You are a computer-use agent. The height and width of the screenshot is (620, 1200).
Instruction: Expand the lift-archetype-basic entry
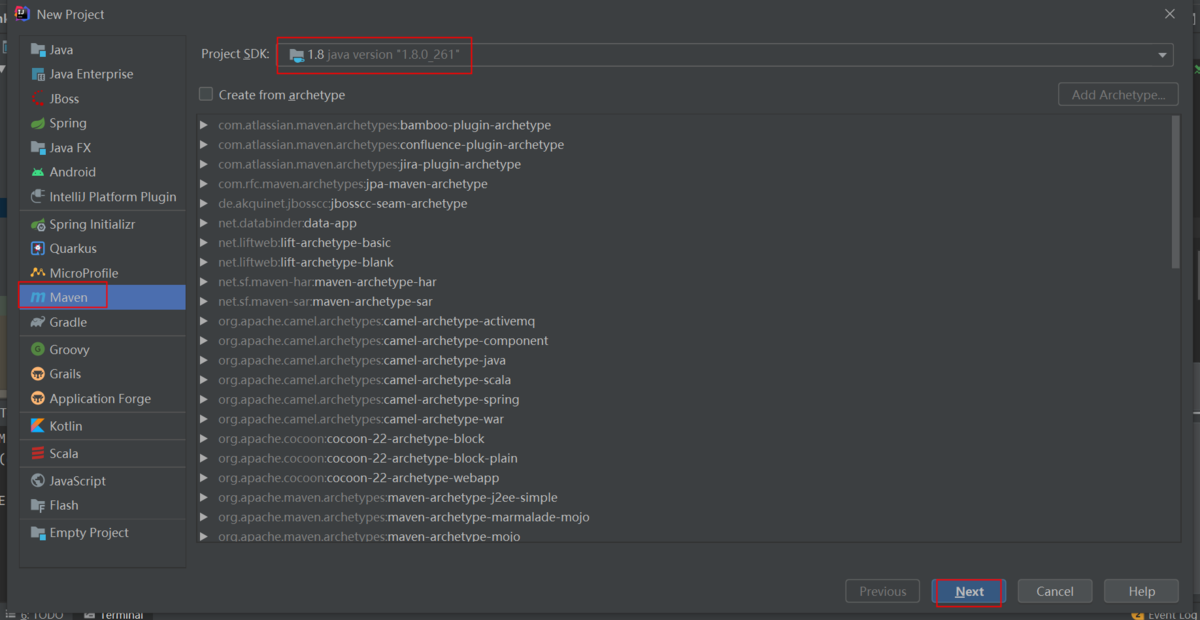204,243
